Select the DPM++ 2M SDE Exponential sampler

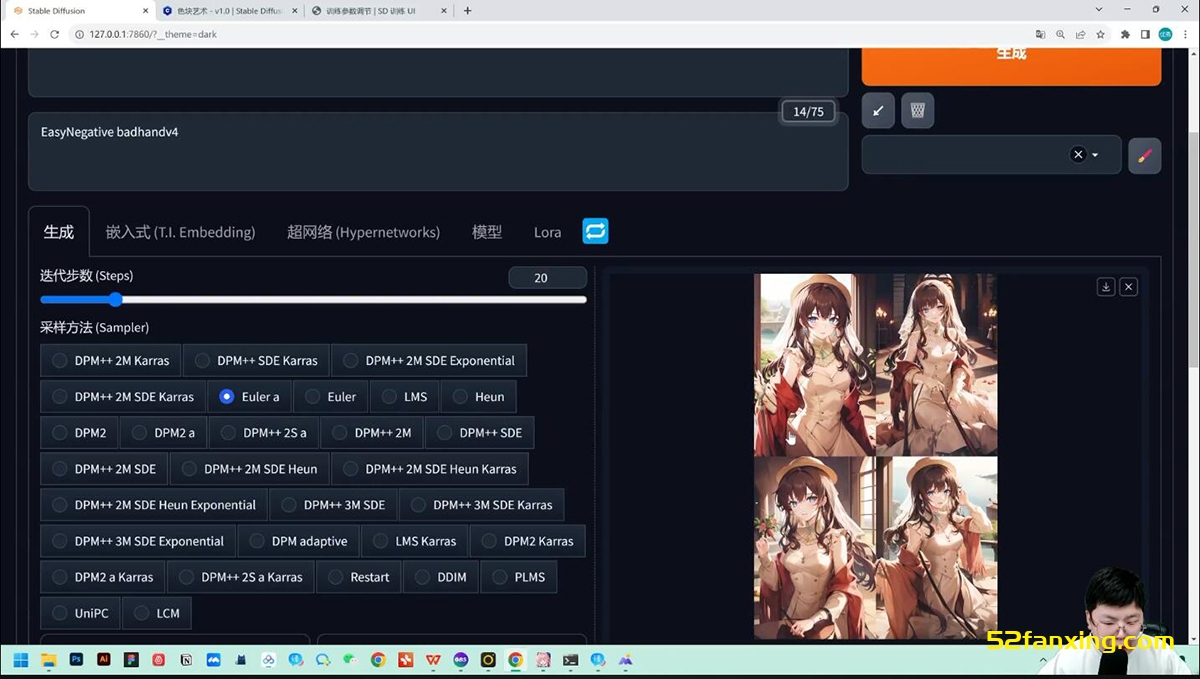tap(429, 360)
